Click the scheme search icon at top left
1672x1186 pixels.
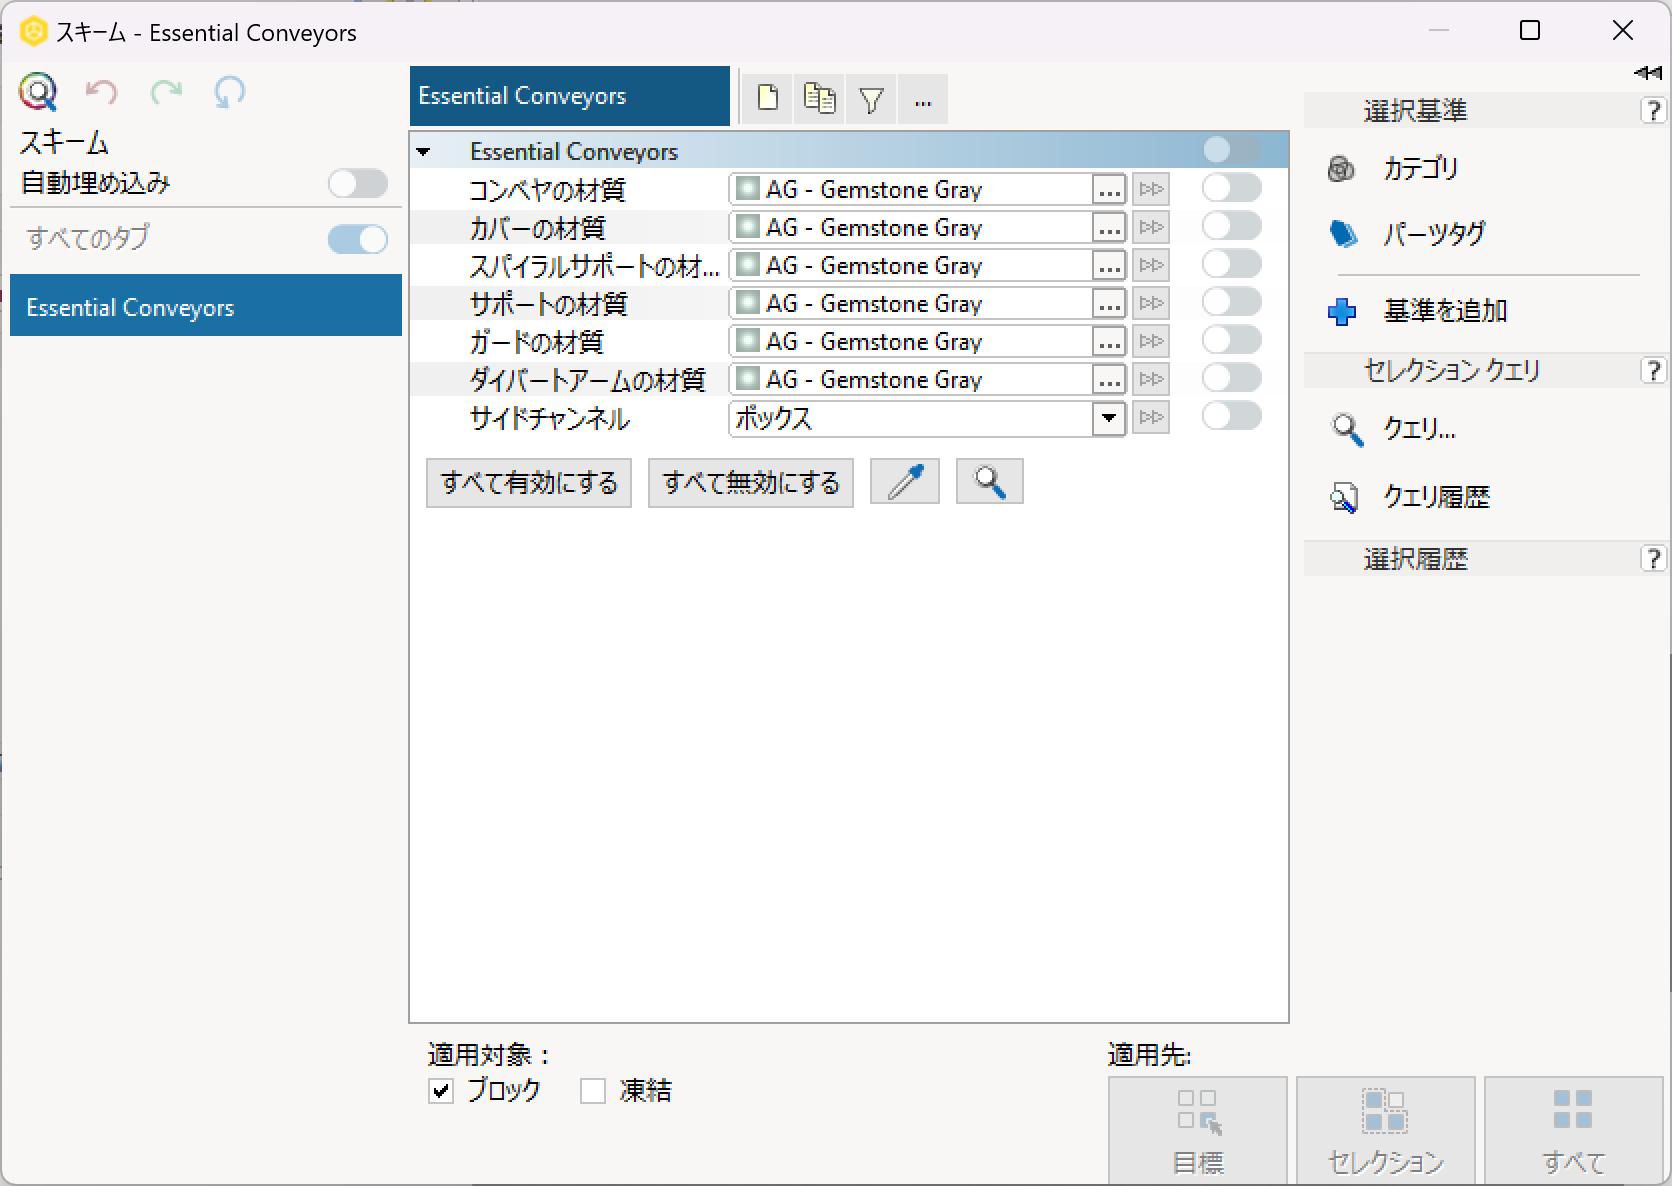click(x=38, y=92)
